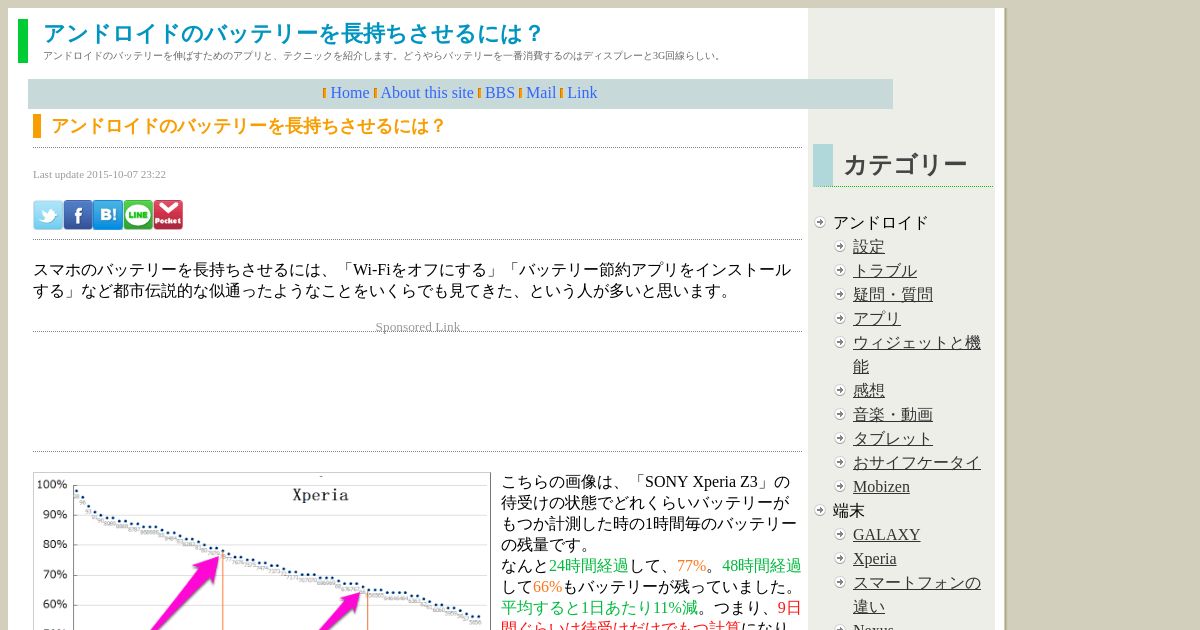Click the green text 24時間経過
Screen dimensions: 1200x630
[589, 566]
